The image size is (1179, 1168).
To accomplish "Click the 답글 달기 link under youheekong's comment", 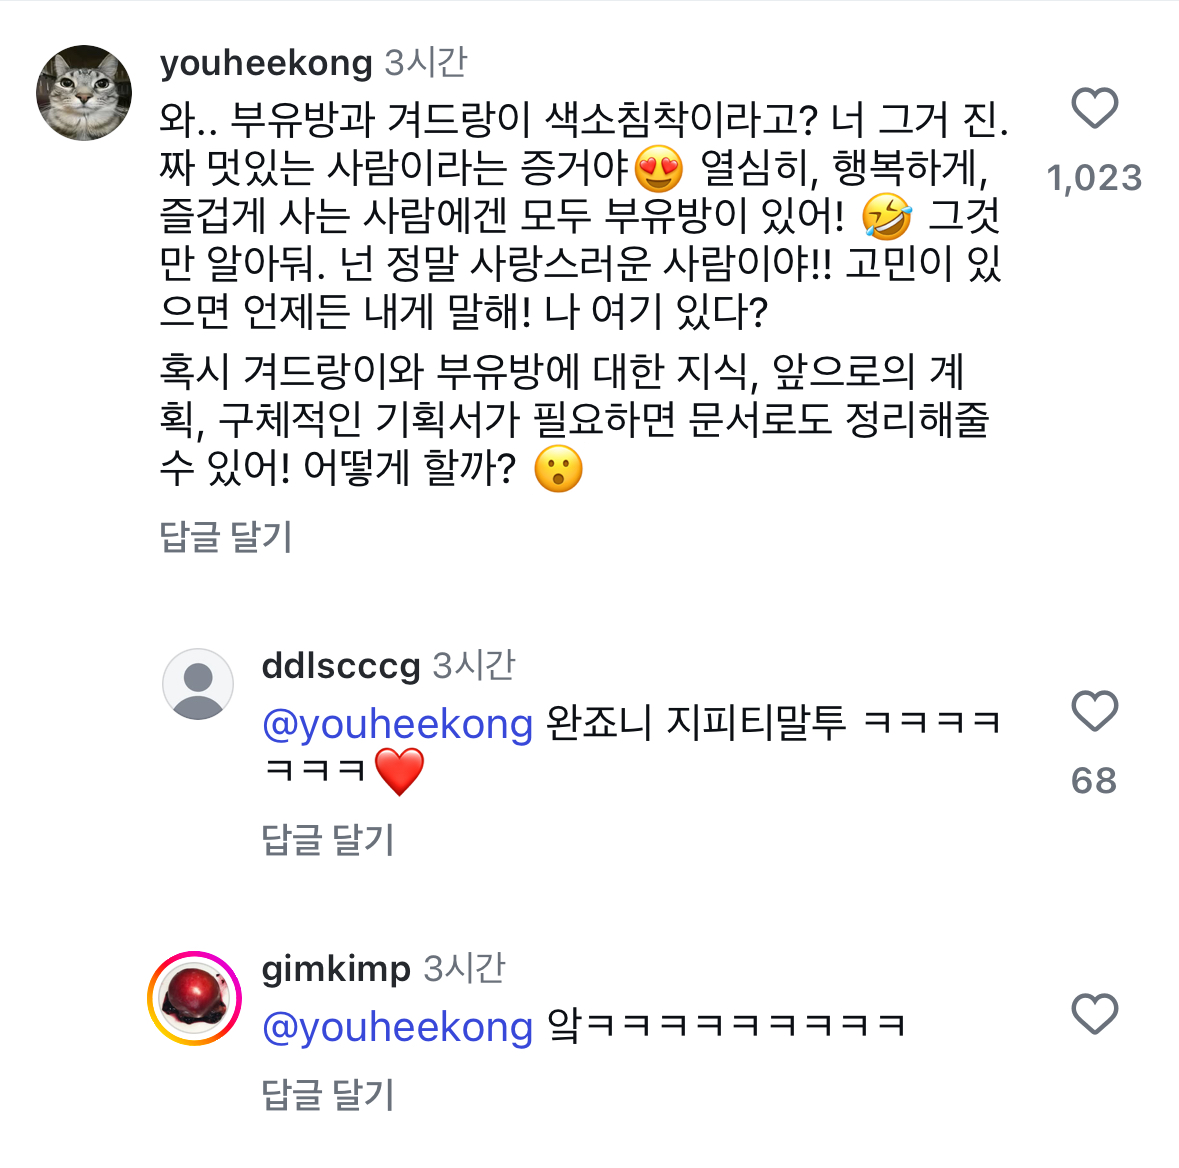I will pos(226,536).
